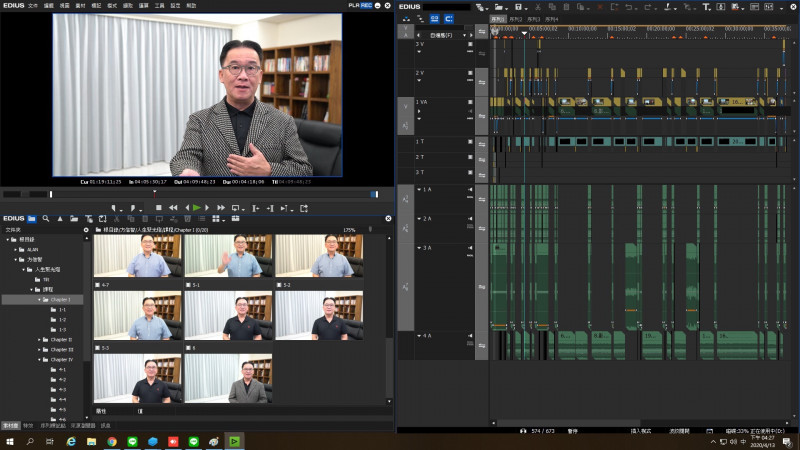
Task: Toggle the video mute box on track 1 VA
Action: click(x=470, y=102)
